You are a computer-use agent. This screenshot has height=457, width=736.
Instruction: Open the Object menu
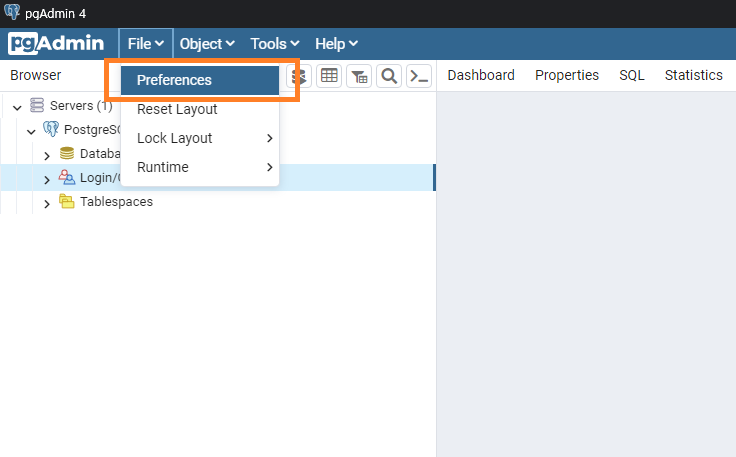pos(207,44)
